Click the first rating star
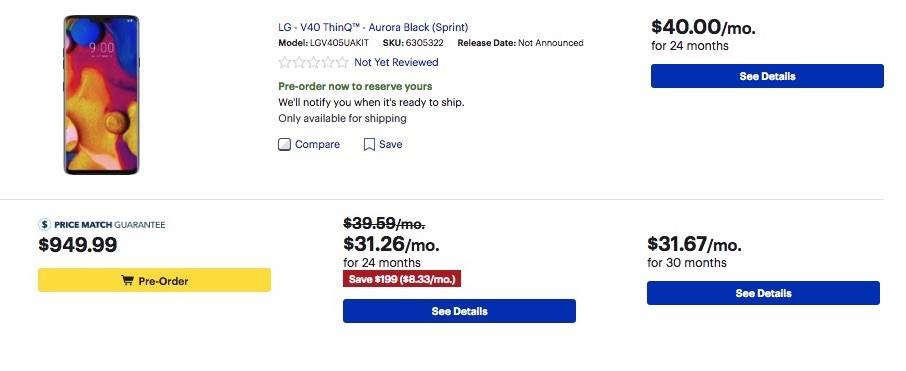Screen dimensions: 906x371 click(284, 62)
